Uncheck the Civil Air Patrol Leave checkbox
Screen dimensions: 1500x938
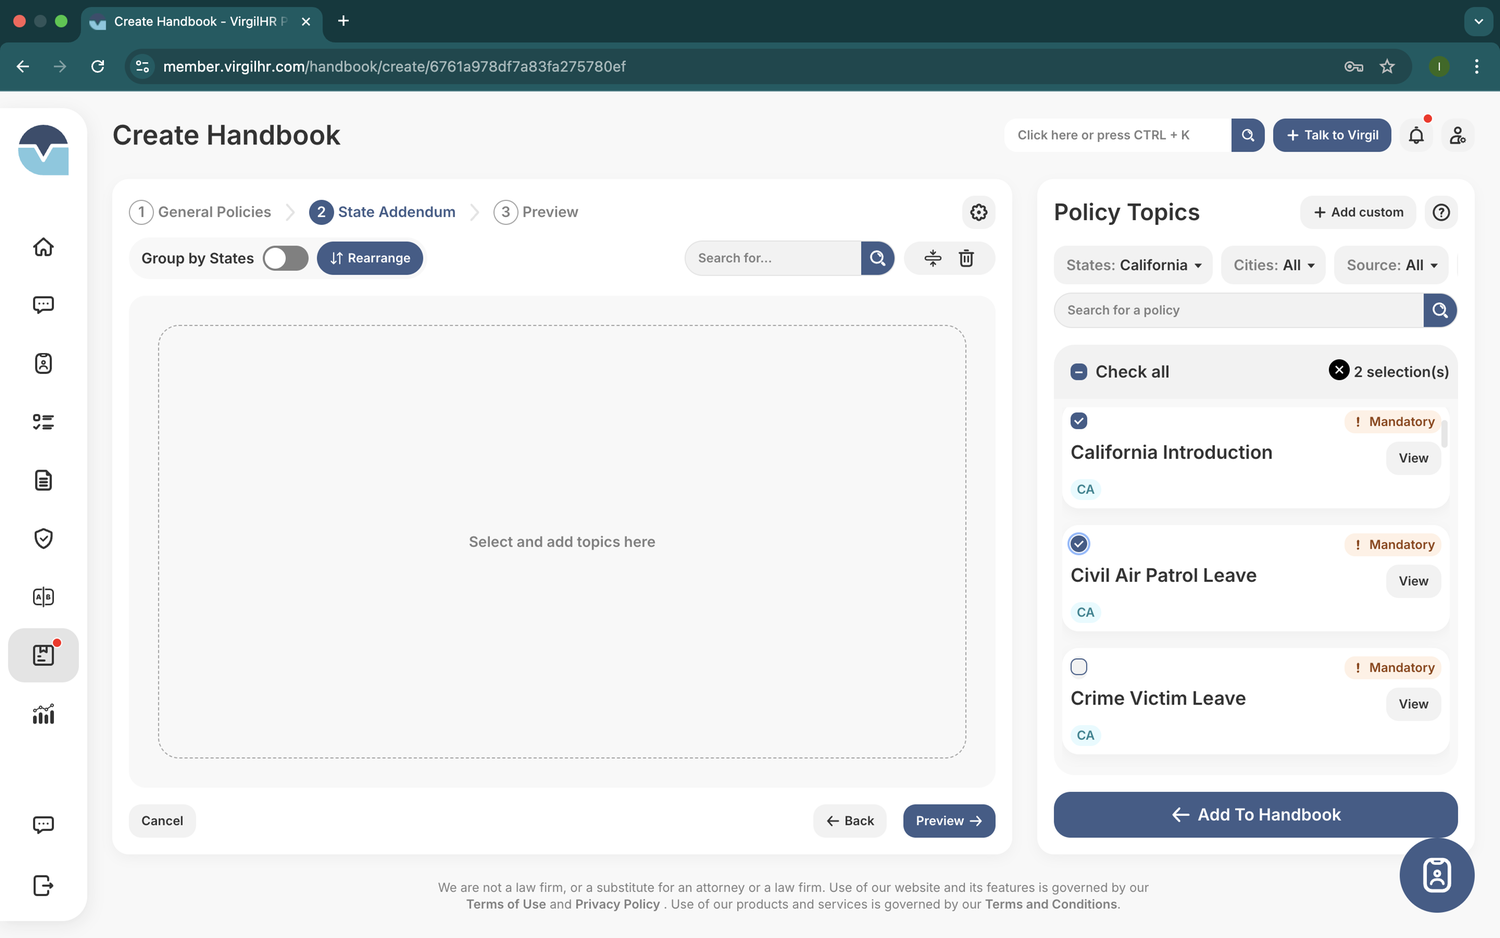(x=1078, y=543)
